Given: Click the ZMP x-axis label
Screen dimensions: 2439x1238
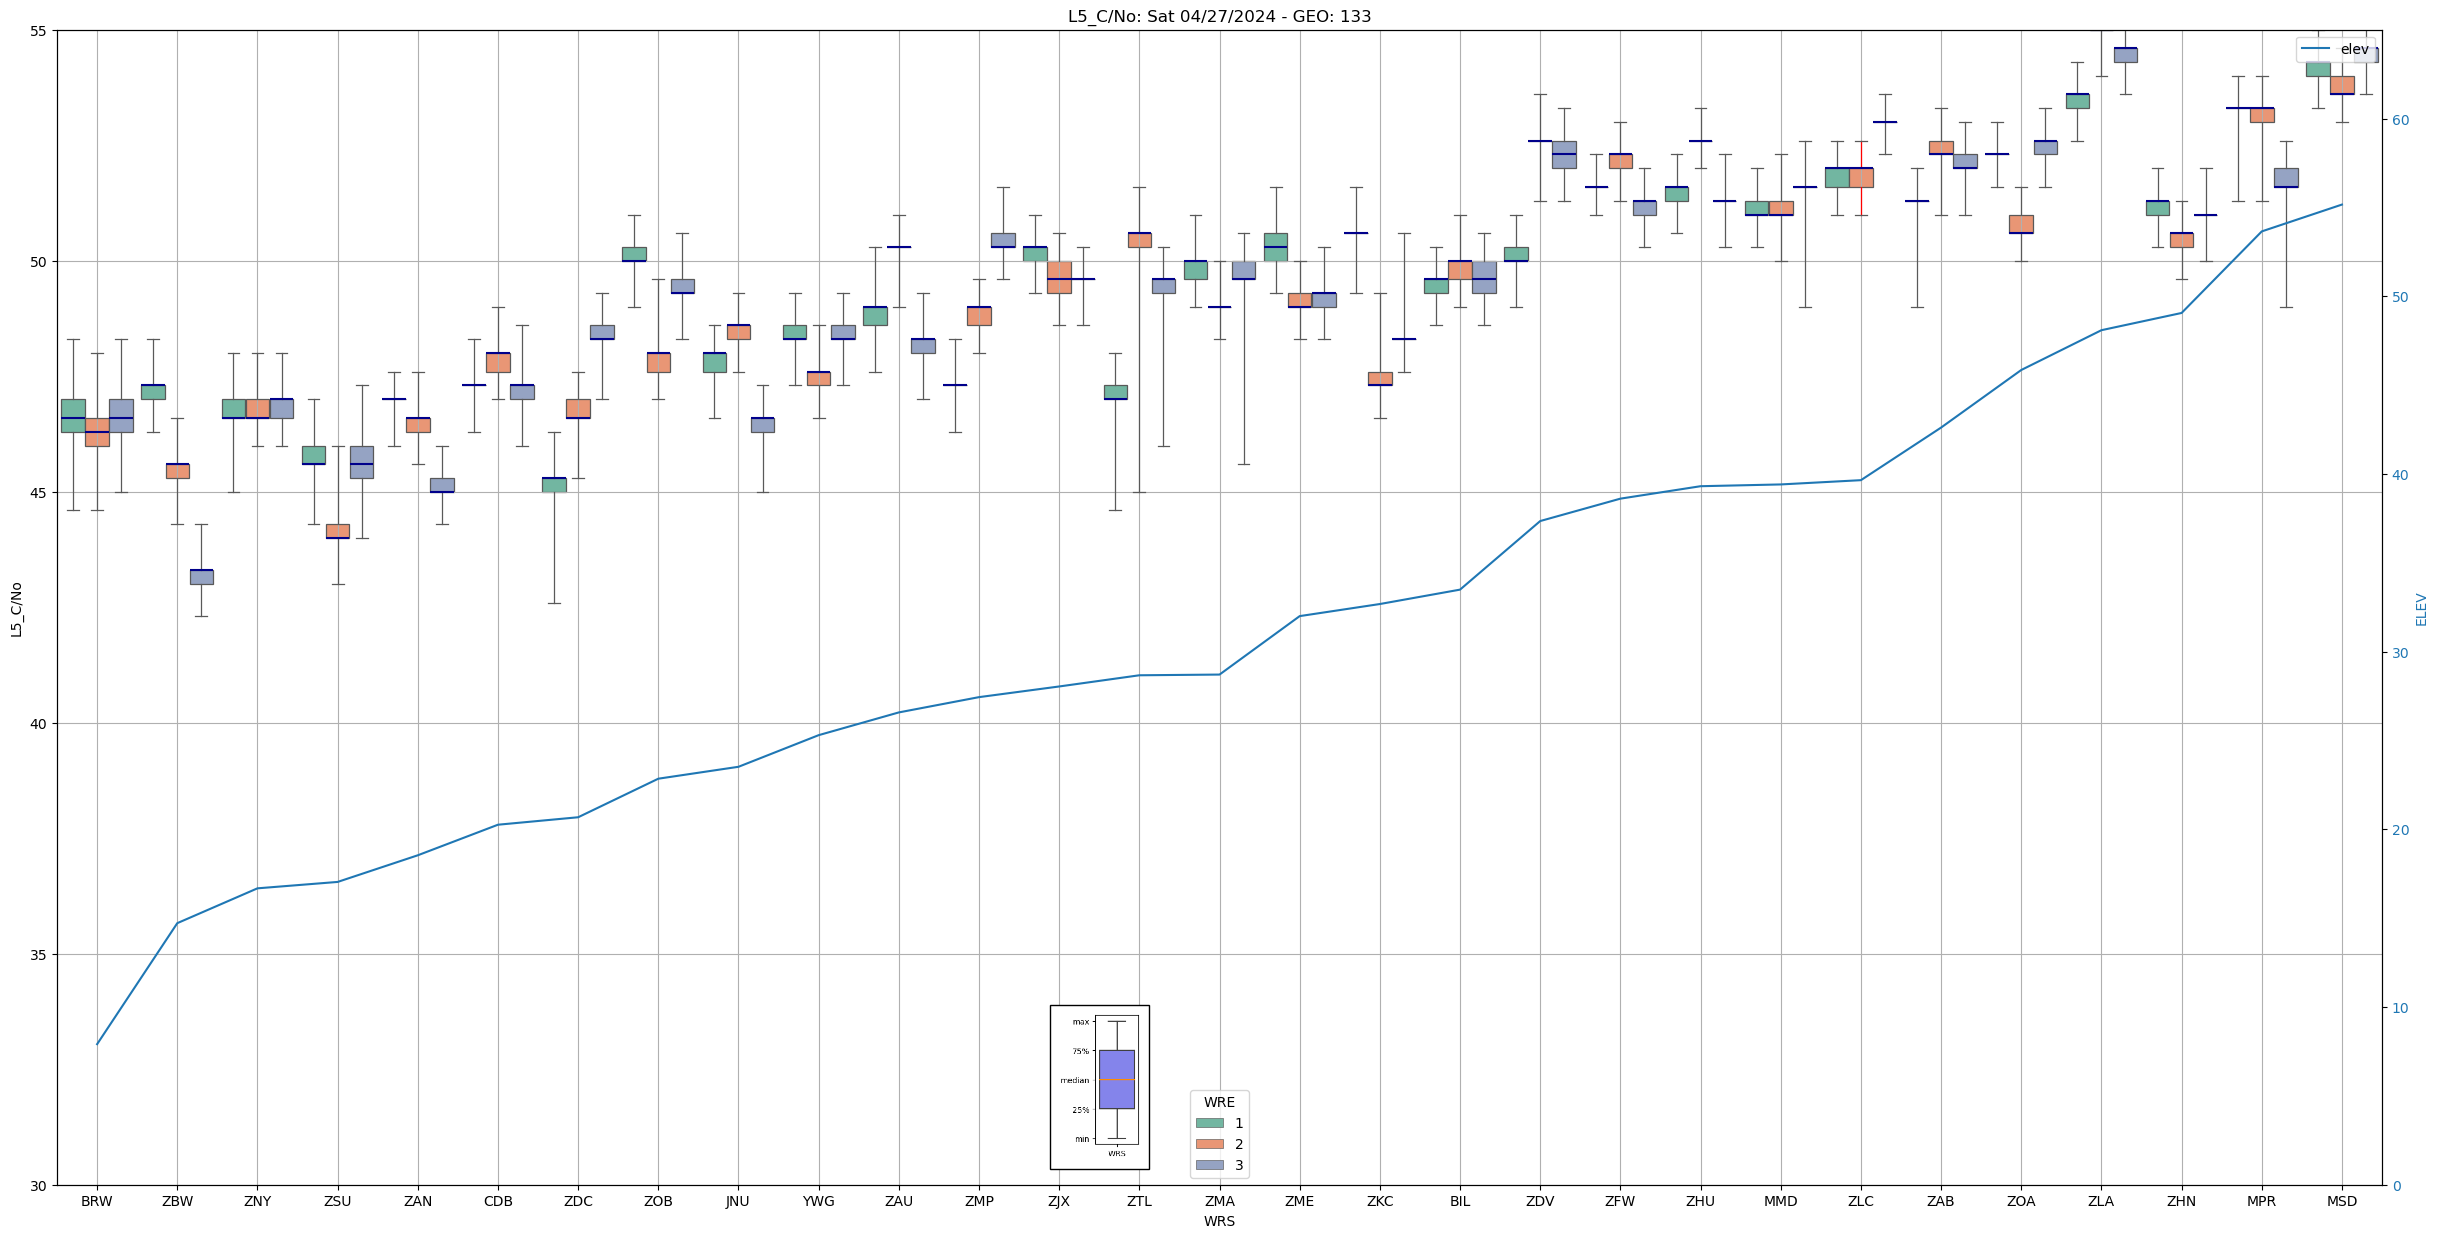Looking at the screenshot, I should 979,1201.
